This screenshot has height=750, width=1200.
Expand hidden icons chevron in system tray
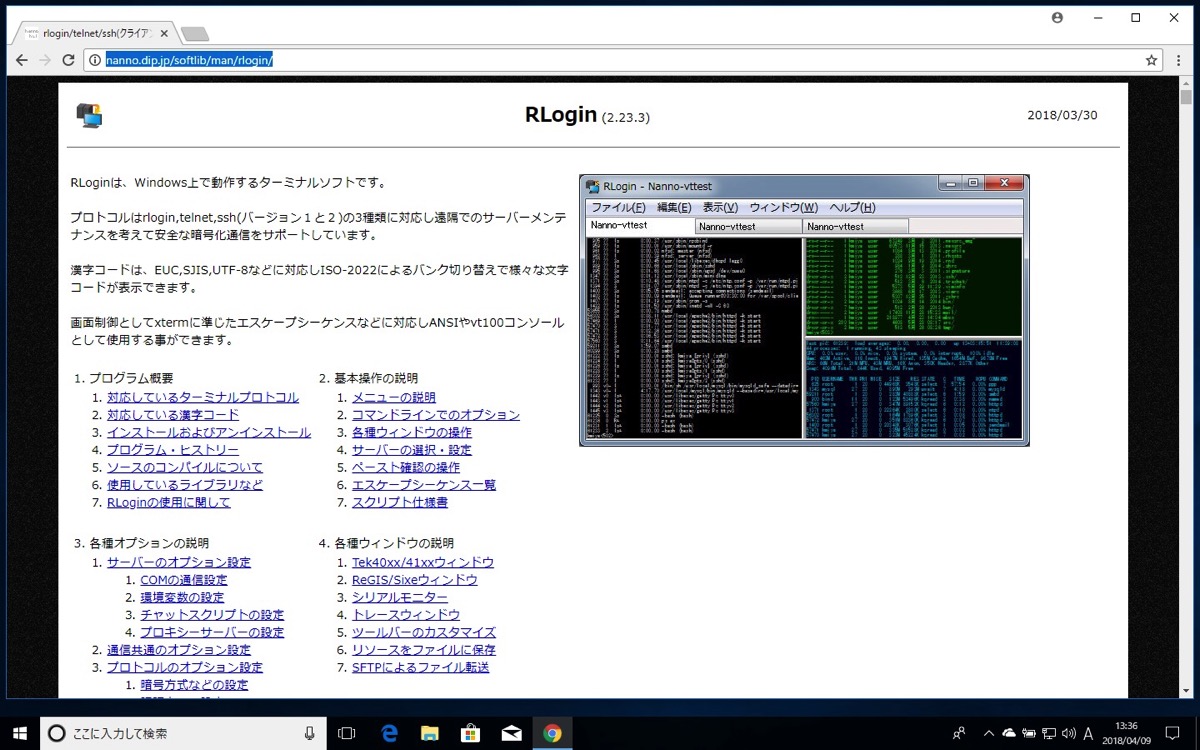pos(988,732)
